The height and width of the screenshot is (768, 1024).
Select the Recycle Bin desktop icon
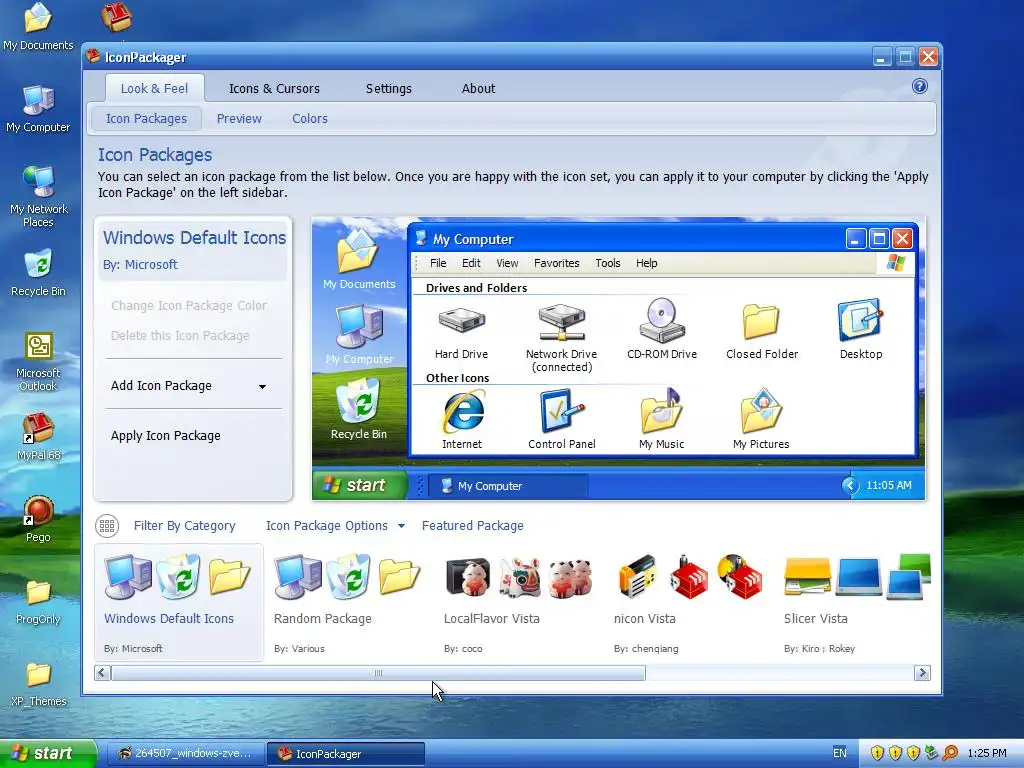click(x=38, y=273)
